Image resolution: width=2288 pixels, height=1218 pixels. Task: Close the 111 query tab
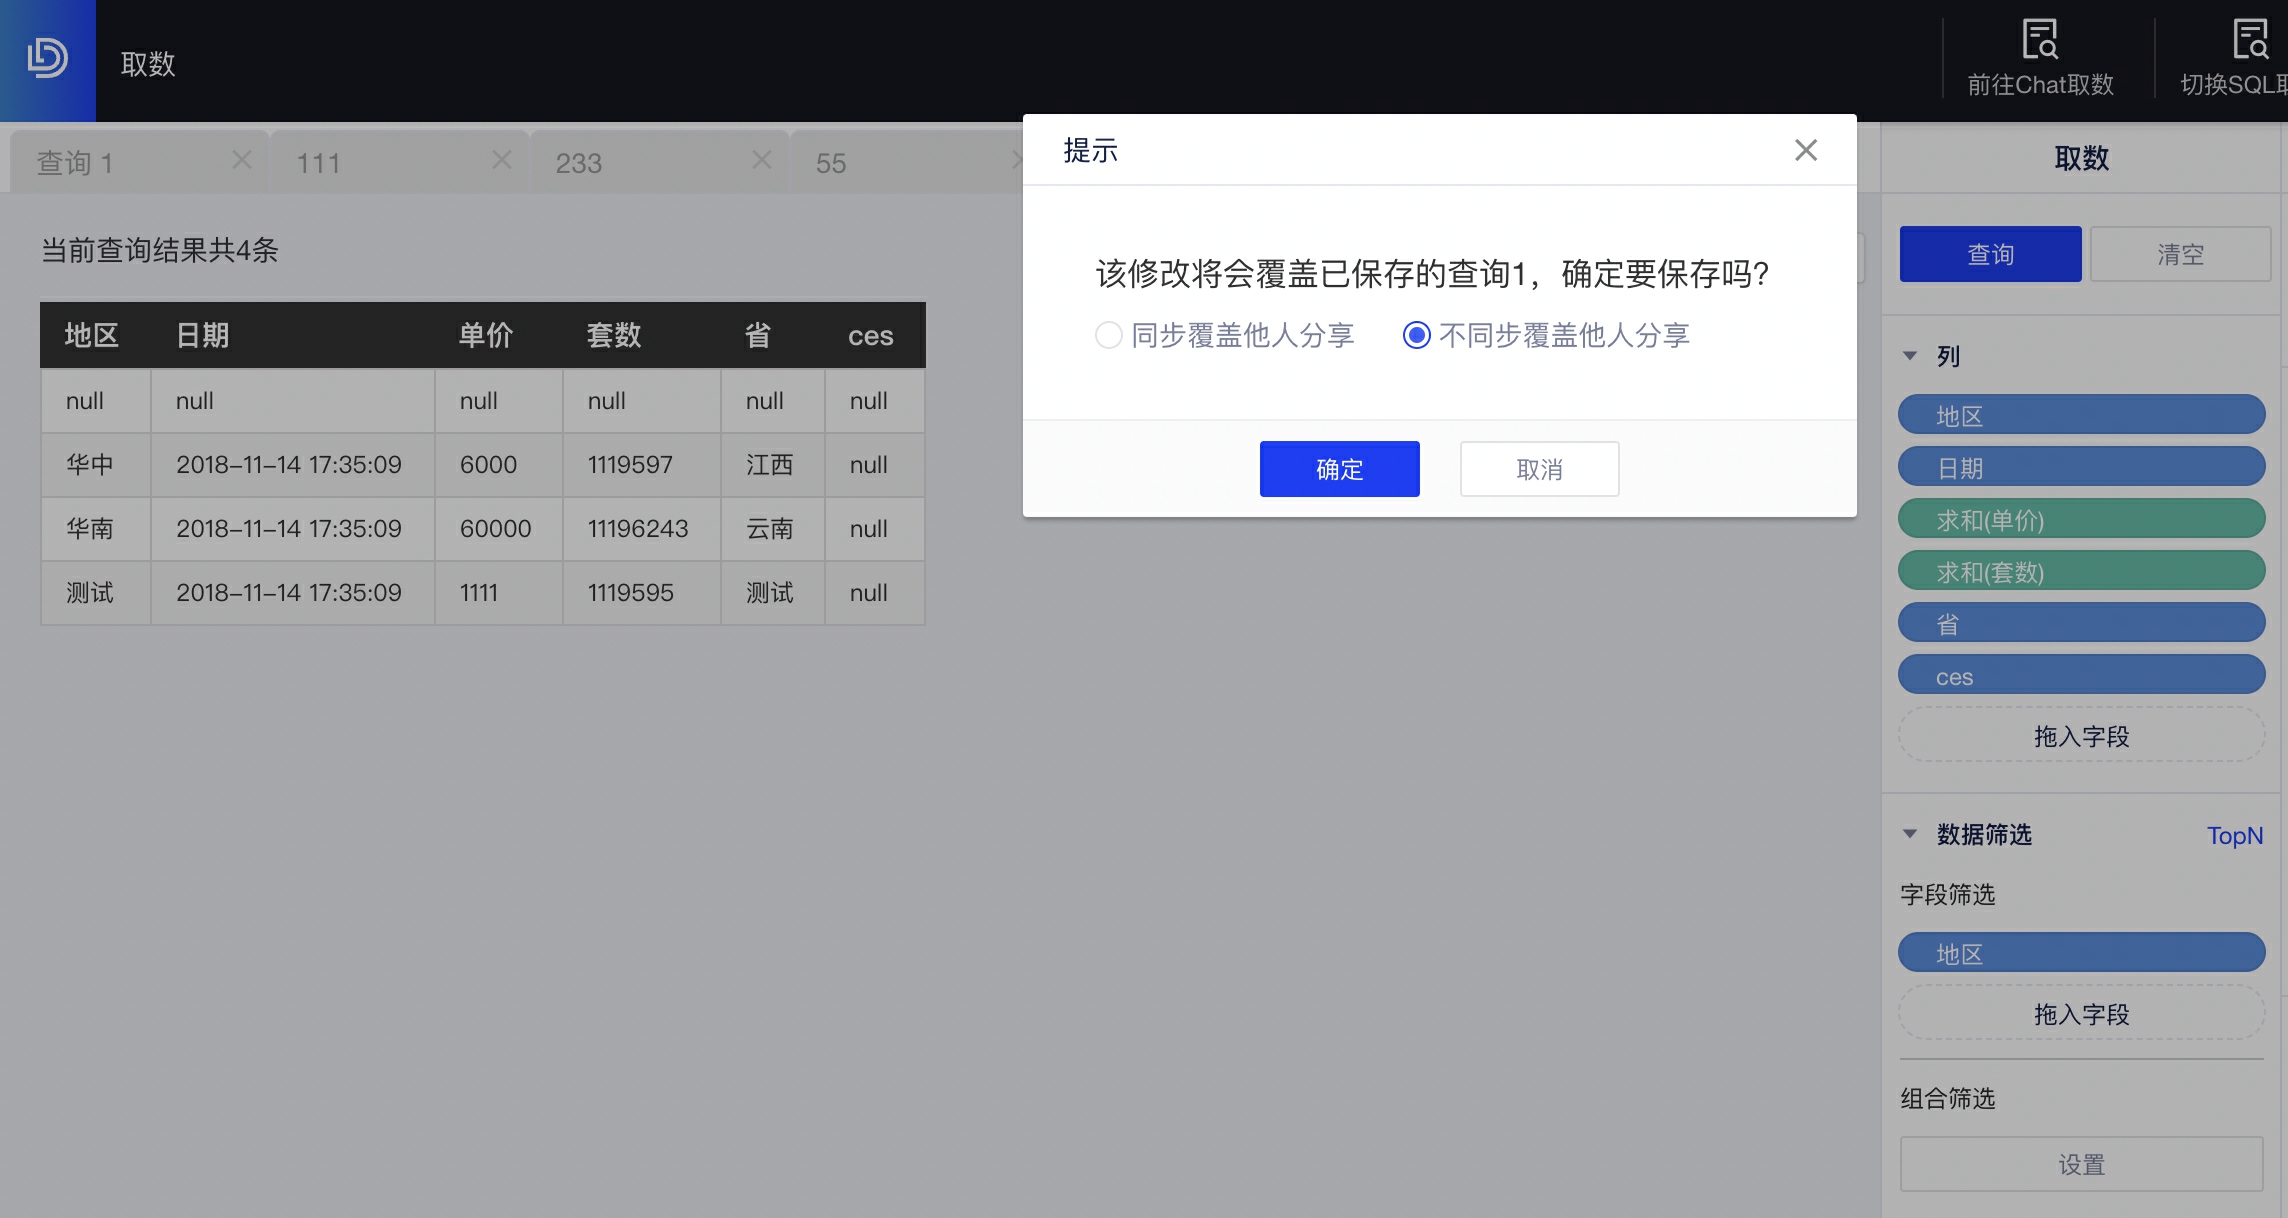coord(500,159)
